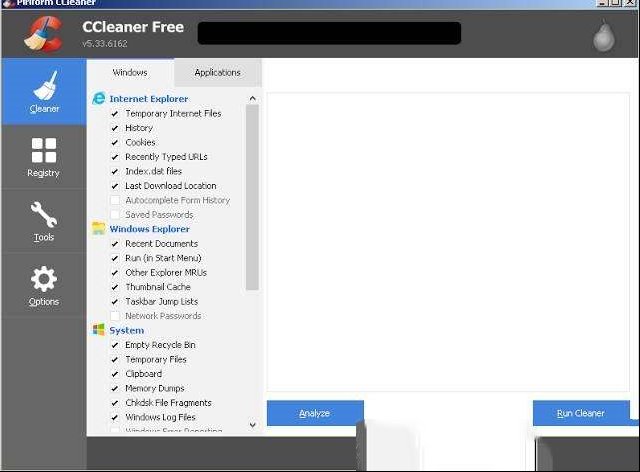This screenshot has width=640, height=472.
Task: Click the CCleaner logo in header
Action: coord(43,34)
